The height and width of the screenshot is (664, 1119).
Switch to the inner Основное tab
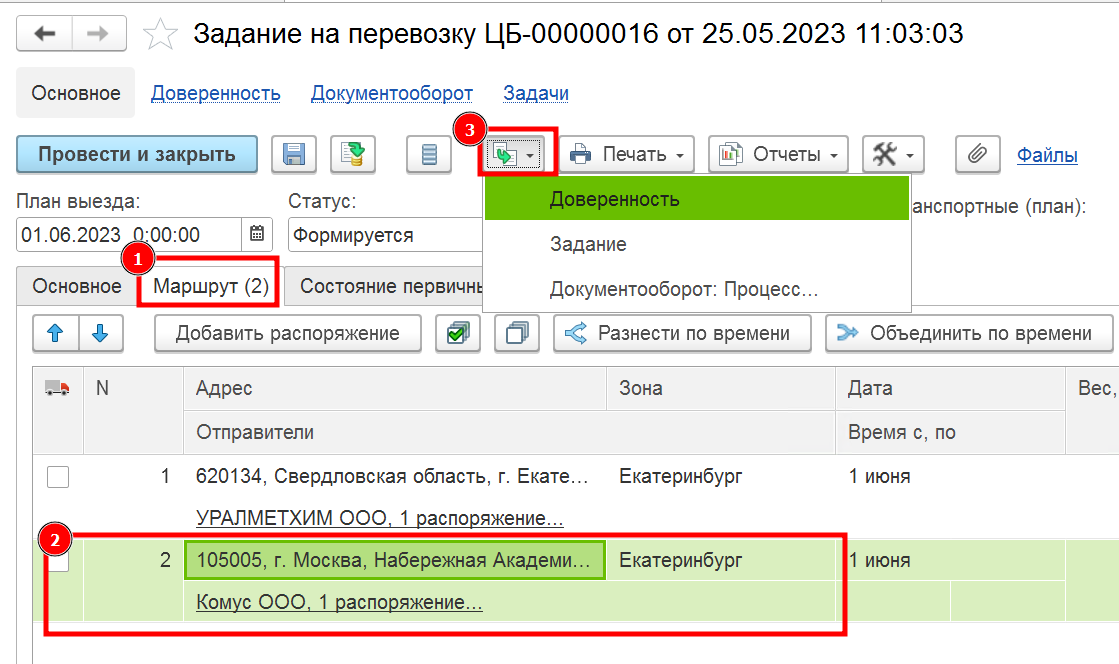point(77,286)
